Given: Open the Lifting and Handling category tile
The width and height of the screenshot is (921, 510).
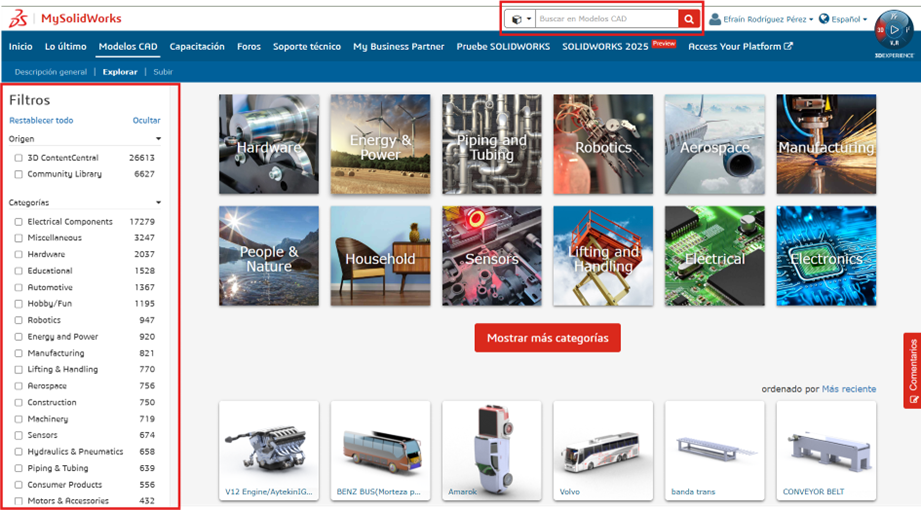Looking at the screenshot, I should tap(603, 256).
